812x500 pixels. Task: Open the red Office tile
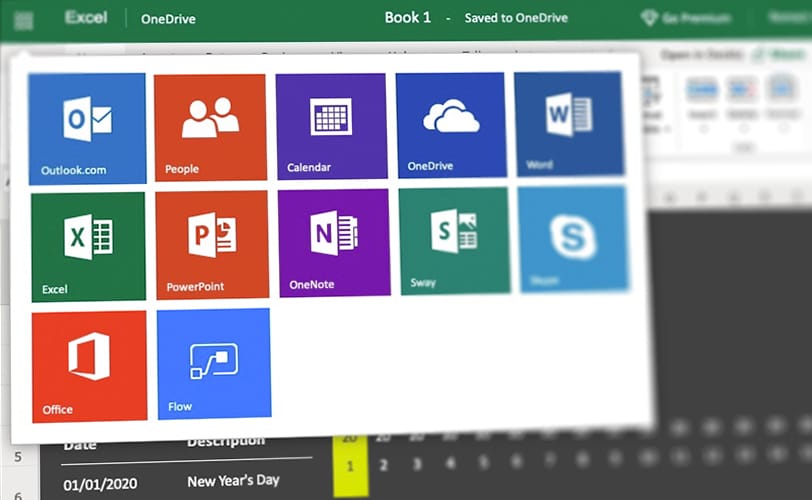coord(89,366)
